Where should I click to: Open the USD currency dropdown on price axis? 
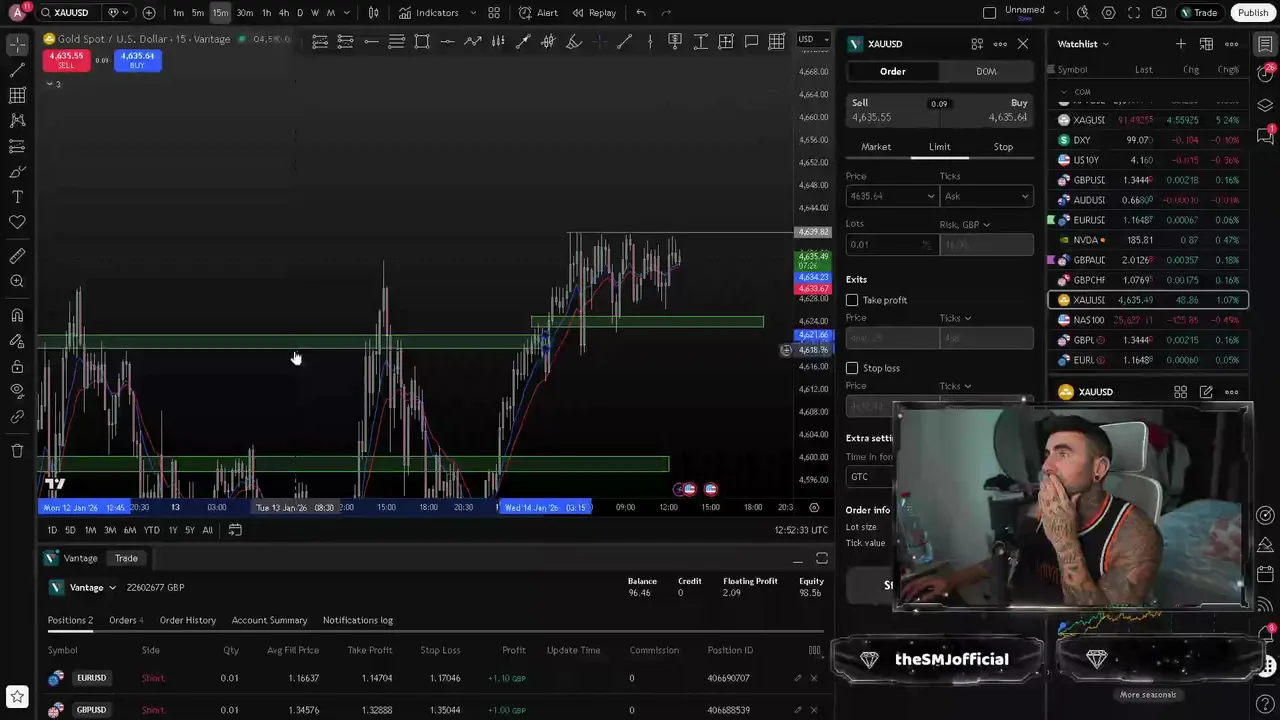tap(812, 39)
